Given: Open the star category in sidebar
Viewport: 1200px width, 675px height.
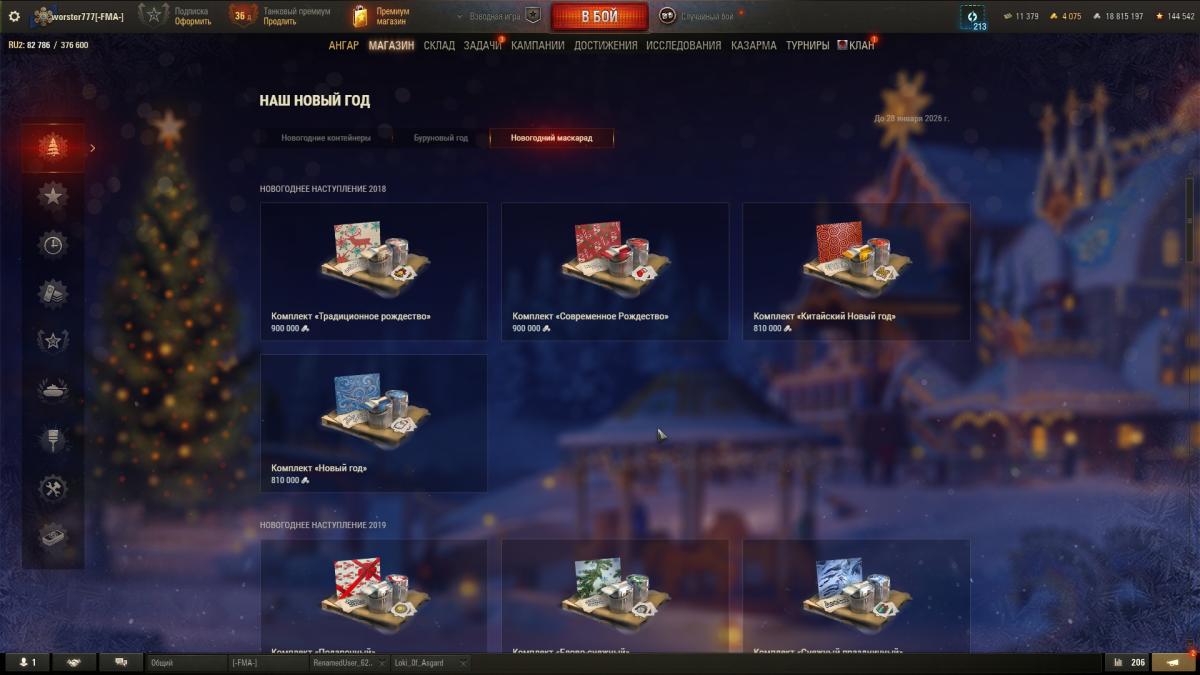Looking at the screenshot, I should [x=53, y=196].
